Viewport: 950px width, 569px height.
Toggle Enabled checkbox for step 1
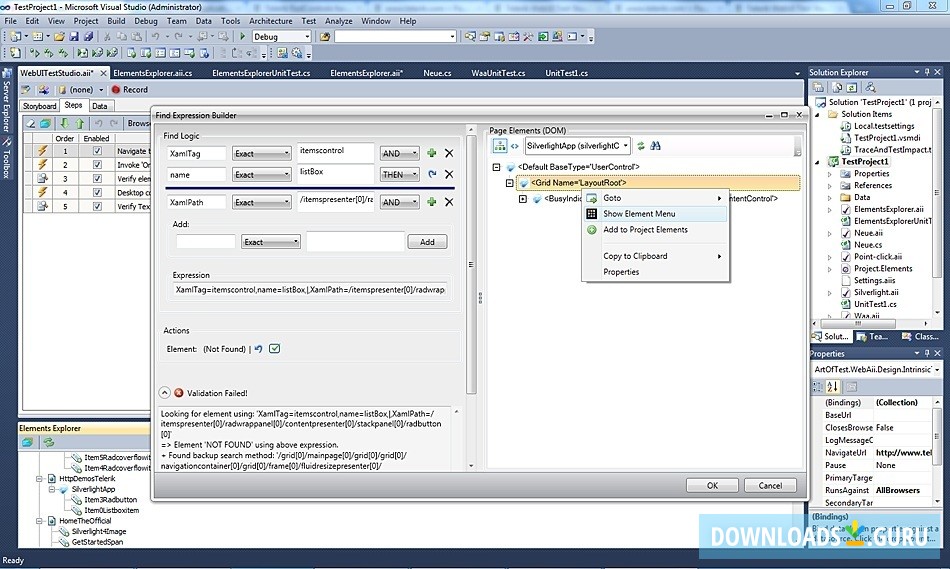click(x=97, y=151)
